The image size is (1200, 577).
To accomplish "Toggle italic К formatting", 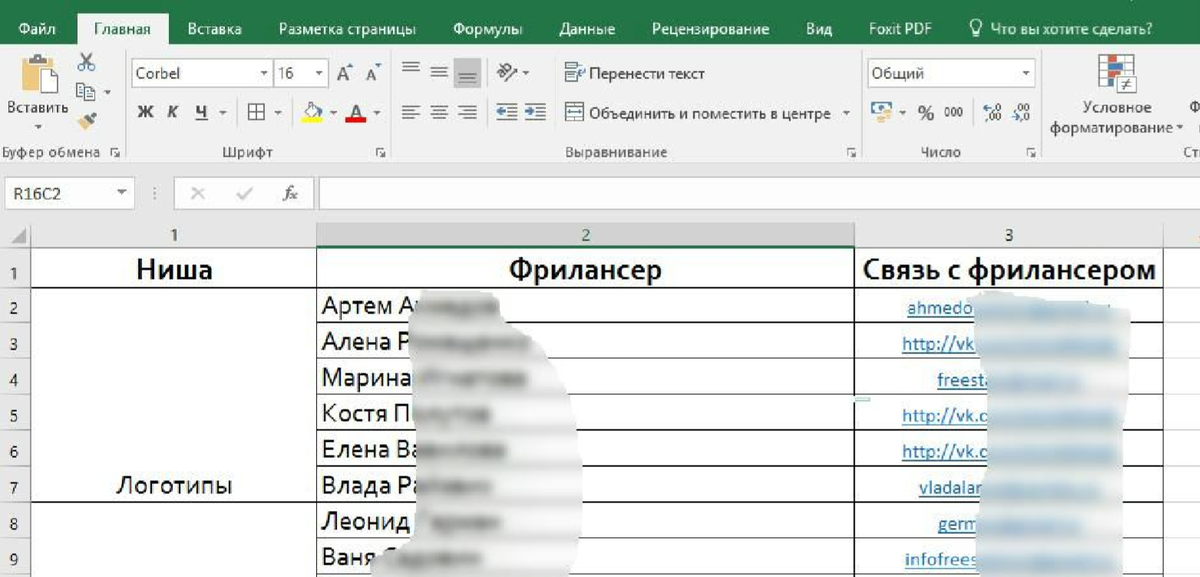I will [x=173, y=113].
